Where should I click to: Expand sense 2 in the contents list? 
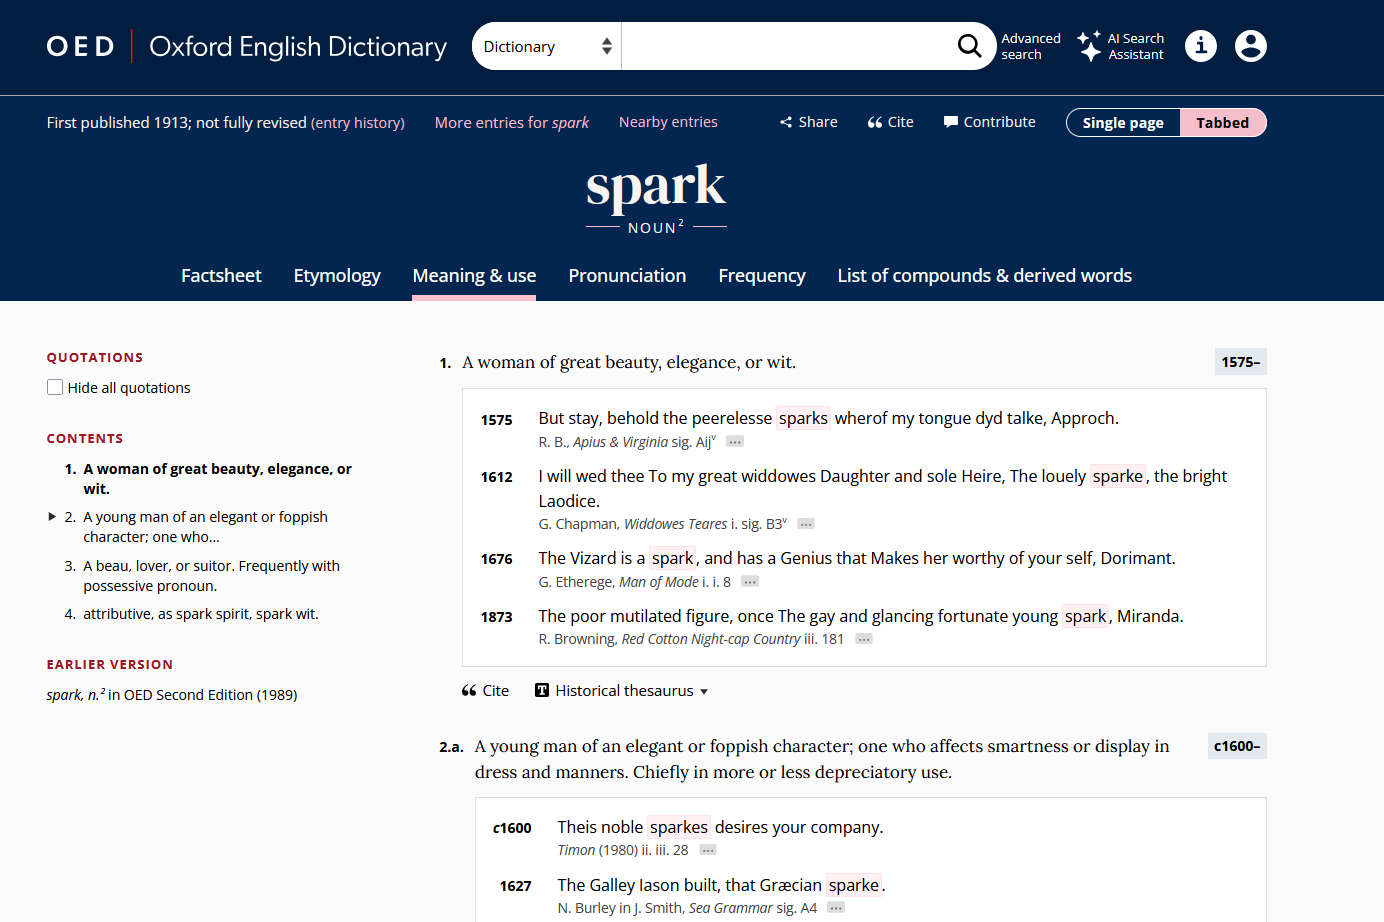52,517
